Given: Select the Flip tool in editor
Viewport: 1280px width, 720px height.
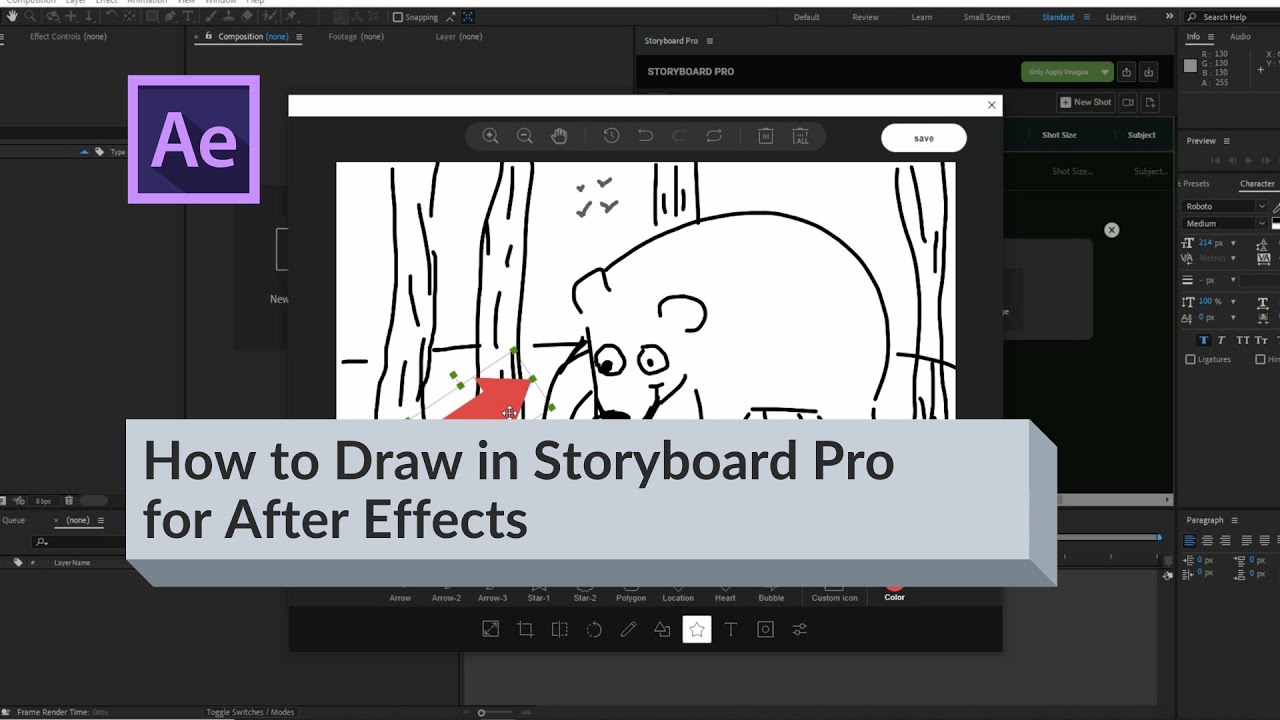Looking at the screenshot, I should (560, 629).
